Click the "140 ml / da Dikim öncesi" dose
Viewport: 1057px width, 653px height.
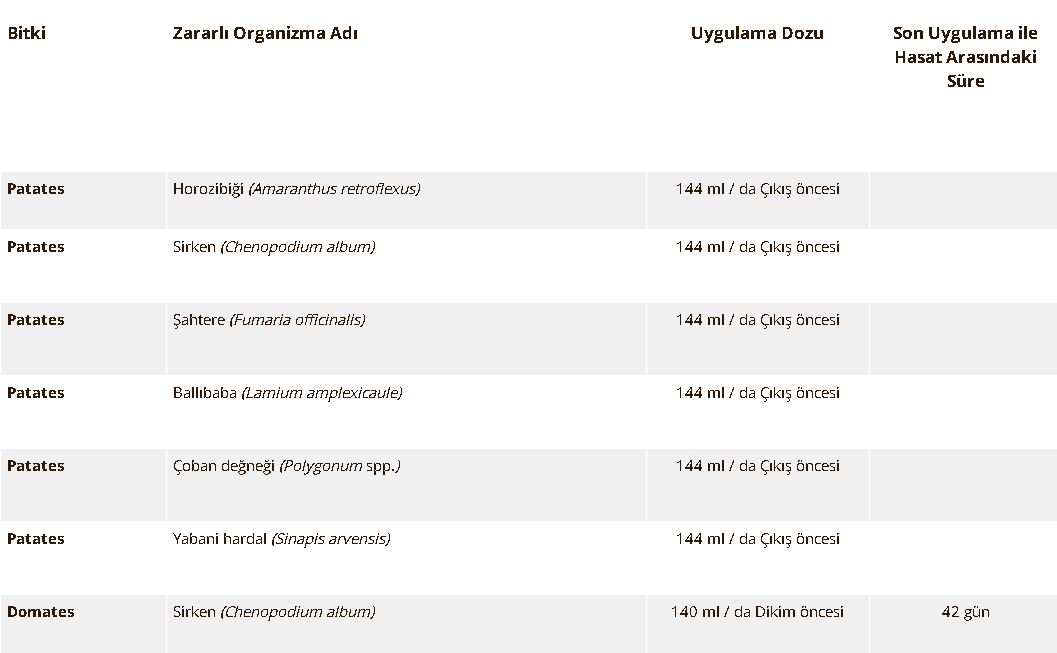(x=757, y=612)
